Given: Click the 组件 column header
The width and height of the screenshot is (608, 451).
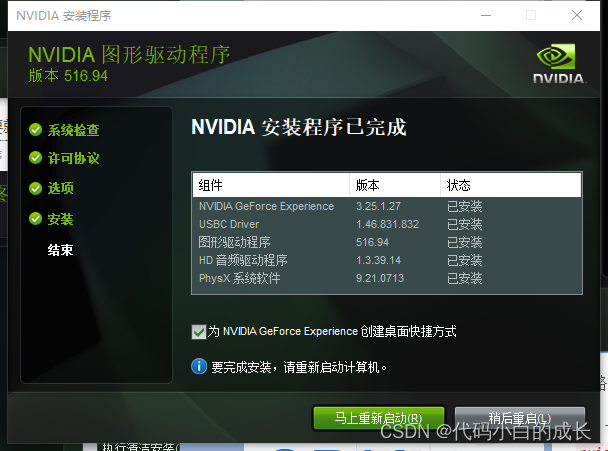Looking at the screenshot, I should [x=271, y=185].
